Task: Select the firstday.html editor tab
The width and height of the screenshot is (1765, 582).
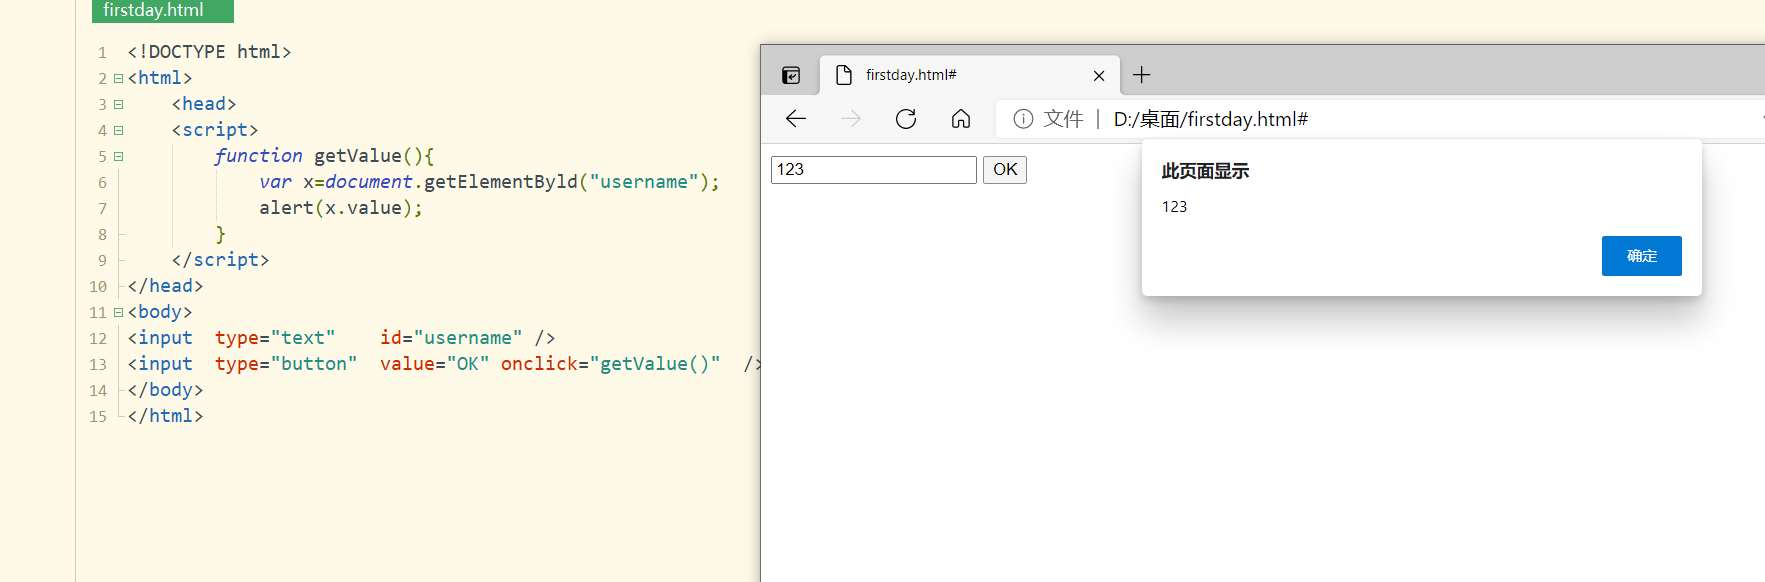Action: [x=163, y=11]
